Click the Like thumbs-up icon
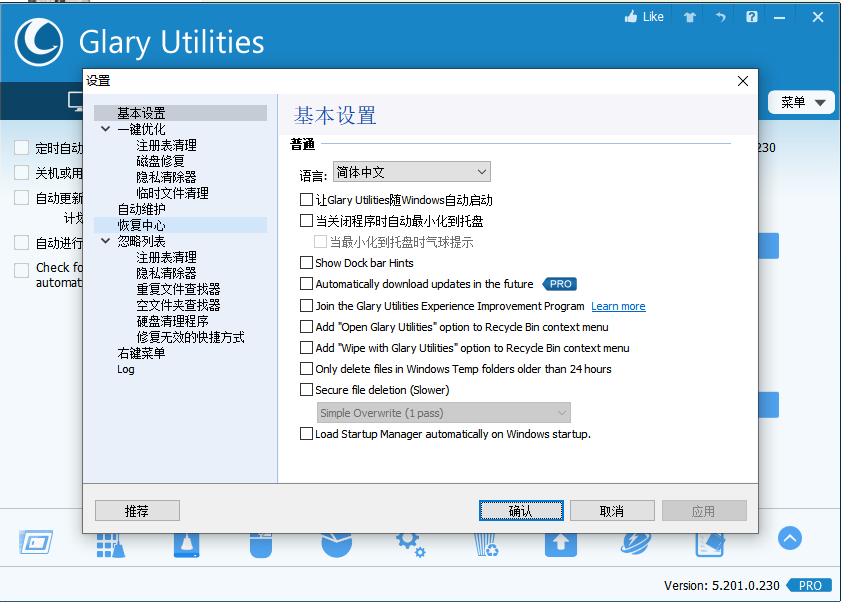841x602 pixels. 631,17
